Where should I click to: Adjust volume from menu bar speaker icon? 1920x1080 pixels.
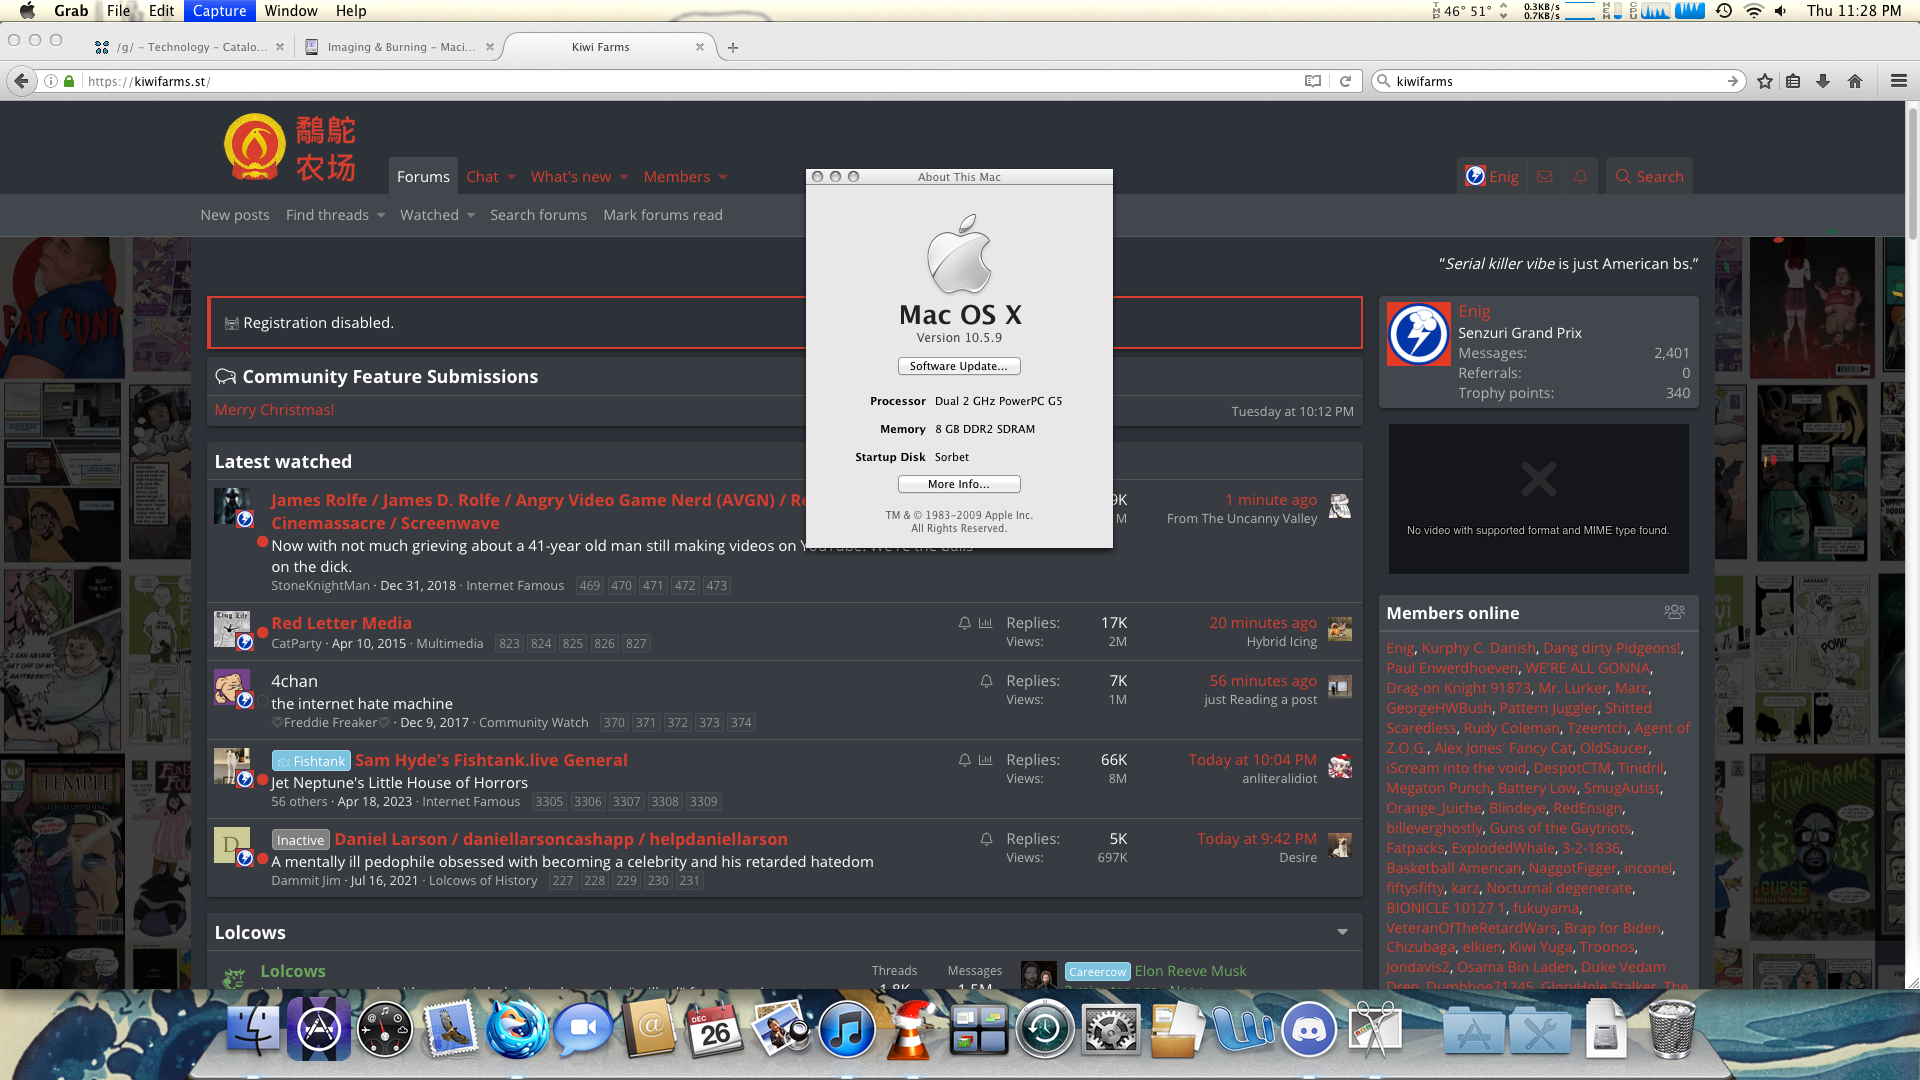(x=1781, y=11)
